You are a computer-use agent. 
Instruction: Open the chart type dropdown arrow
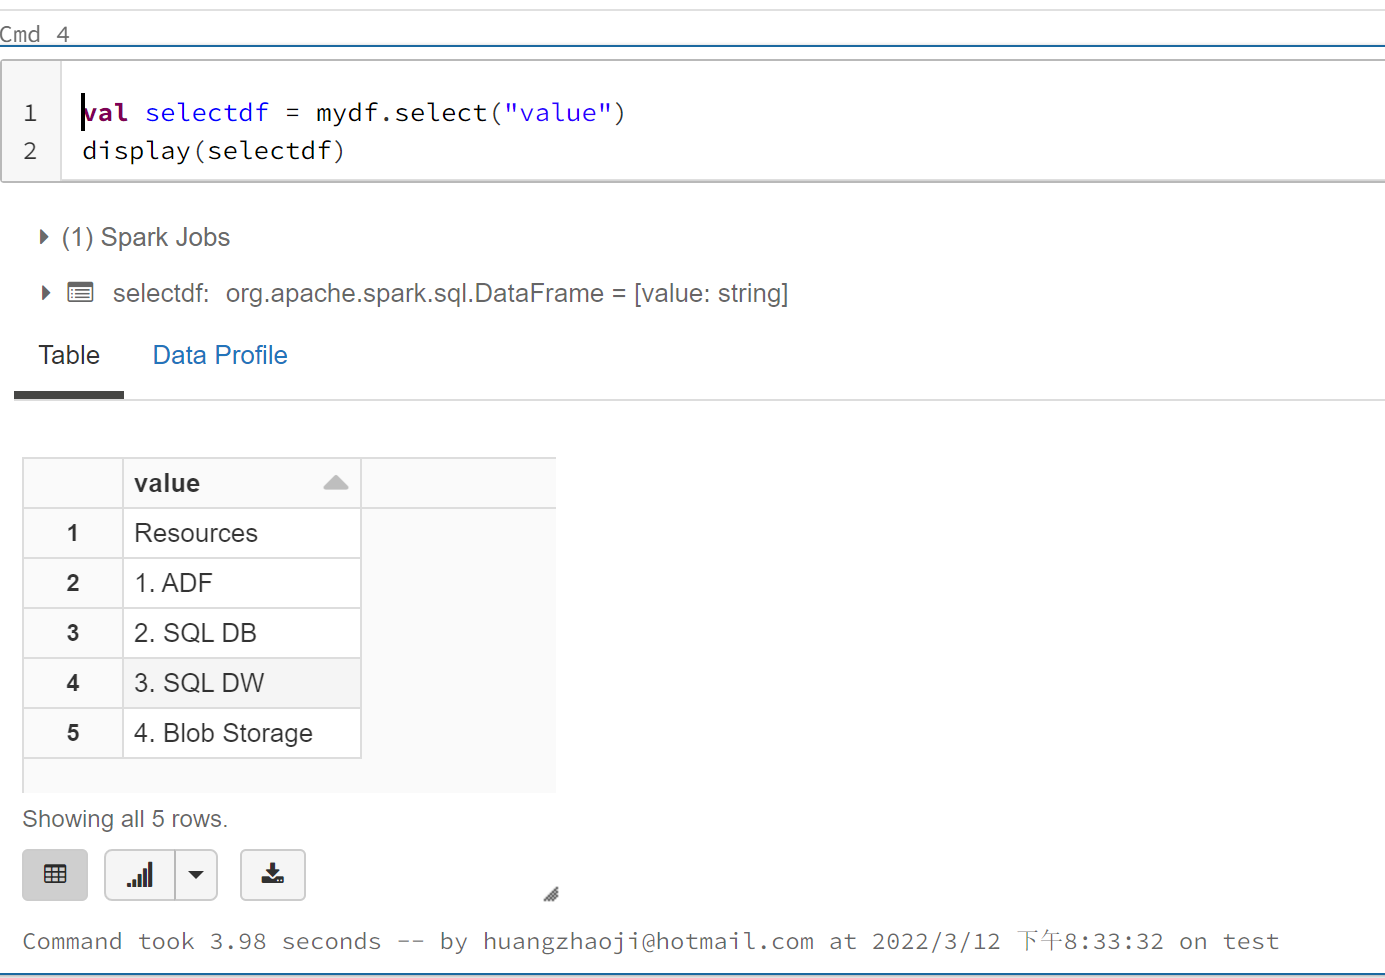[x=196, y=874]
